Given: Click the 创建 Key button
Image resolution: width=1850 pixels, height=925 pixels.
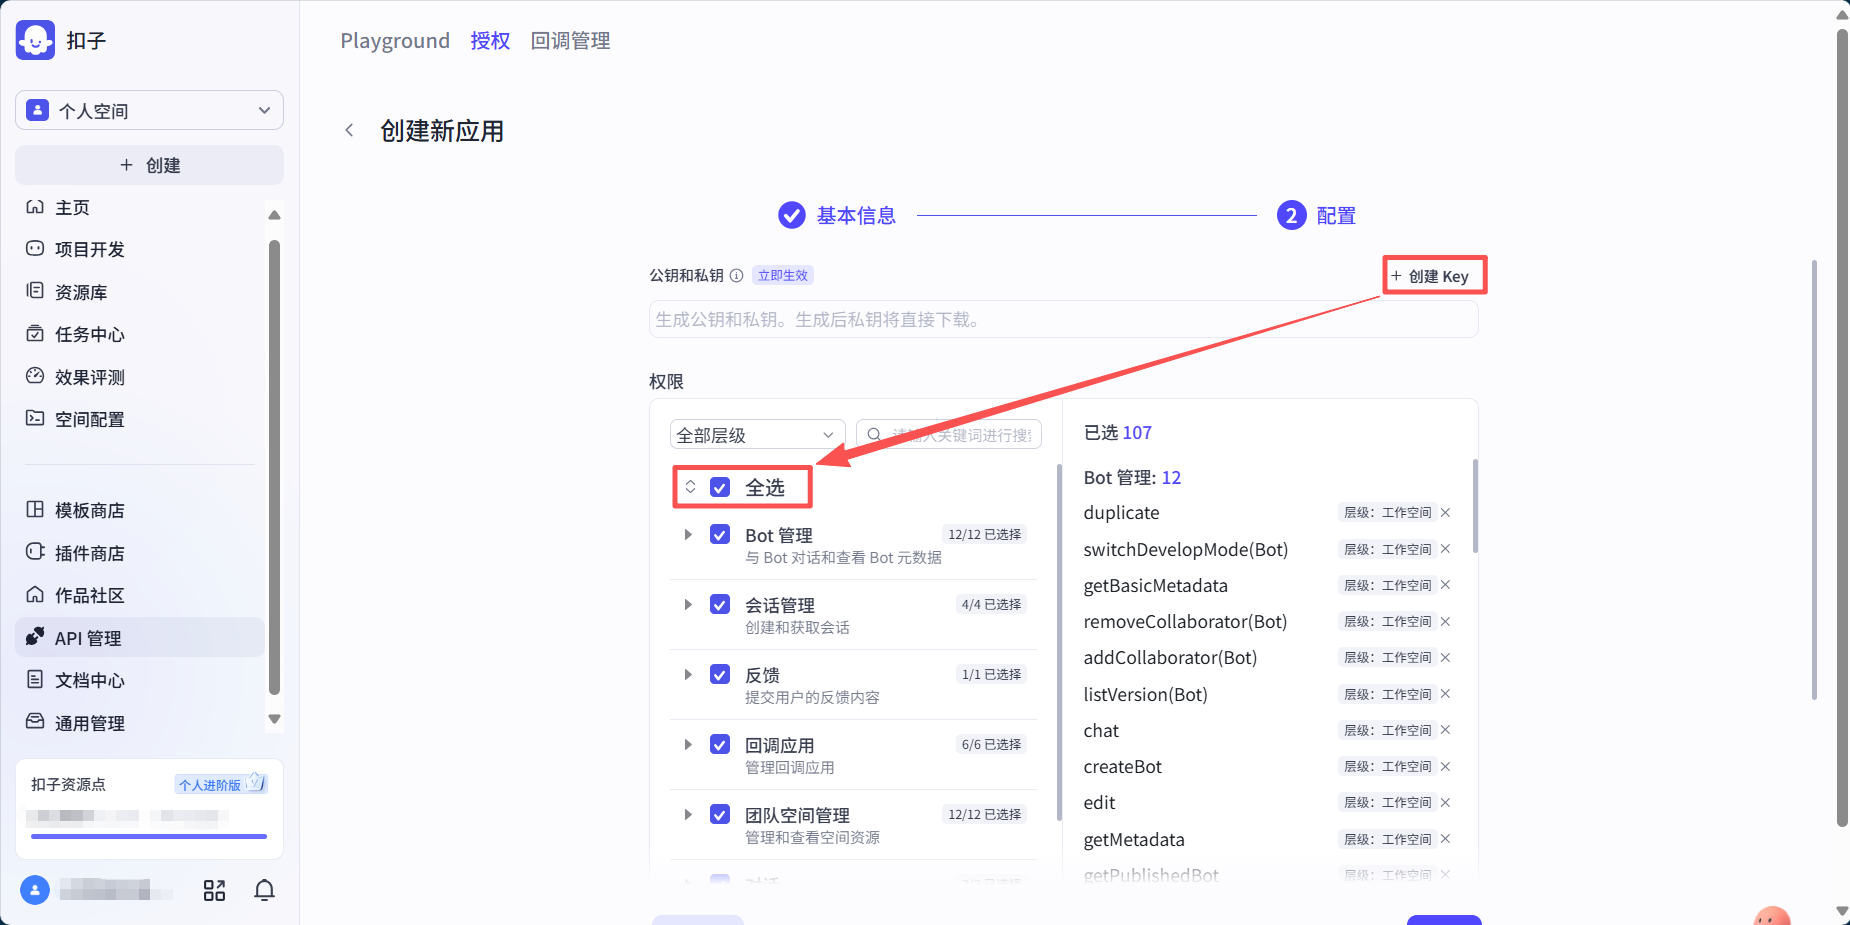Looking at the screenshot, I should click(1434, 275).
